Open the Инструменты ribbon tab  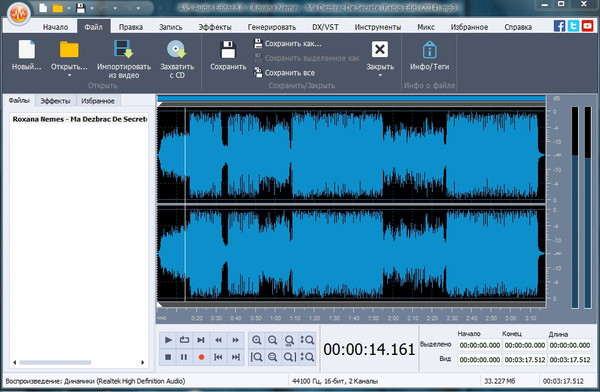pyautogui.click(x=378, y=27)
